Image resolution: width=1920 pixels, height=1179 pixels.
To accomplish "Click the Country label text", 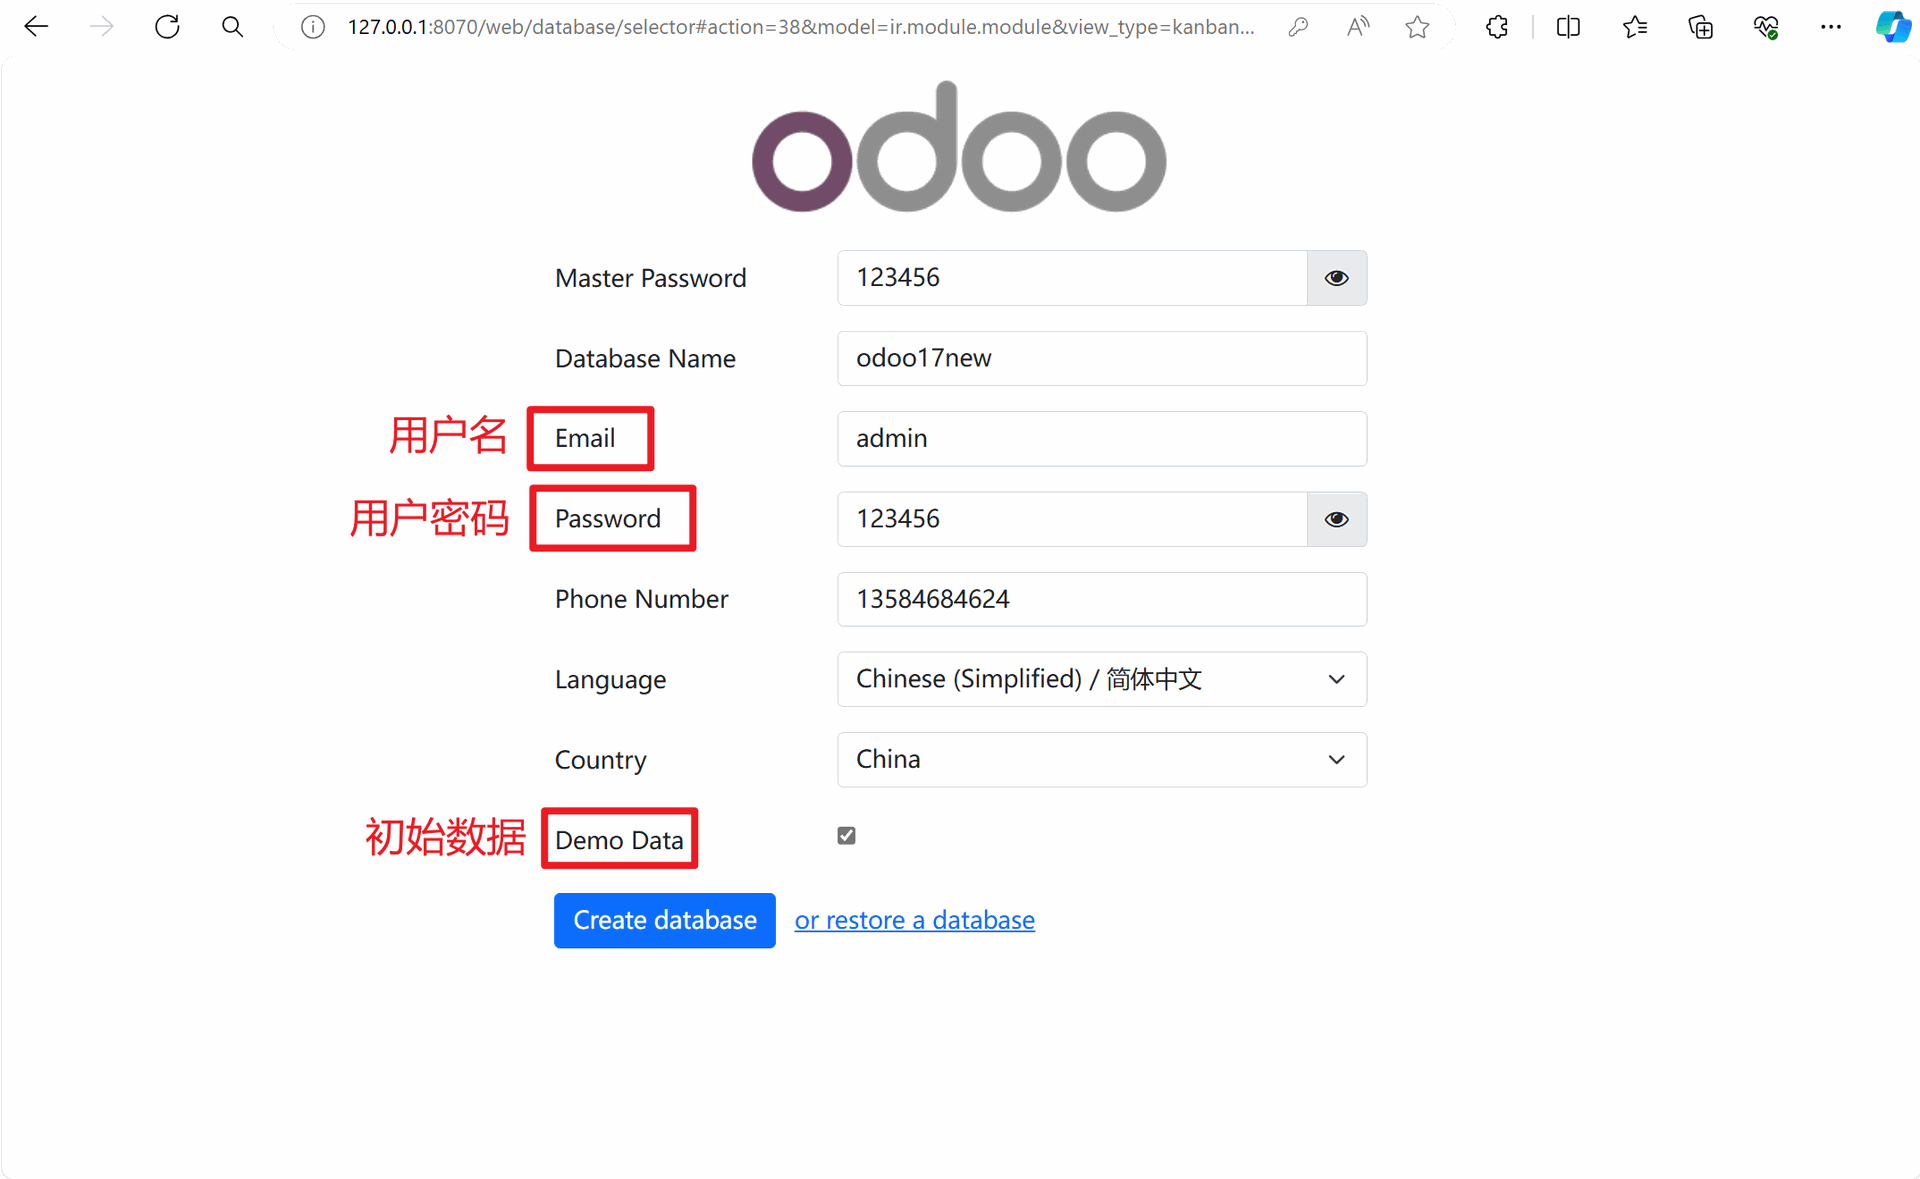I will pos(600,760).
